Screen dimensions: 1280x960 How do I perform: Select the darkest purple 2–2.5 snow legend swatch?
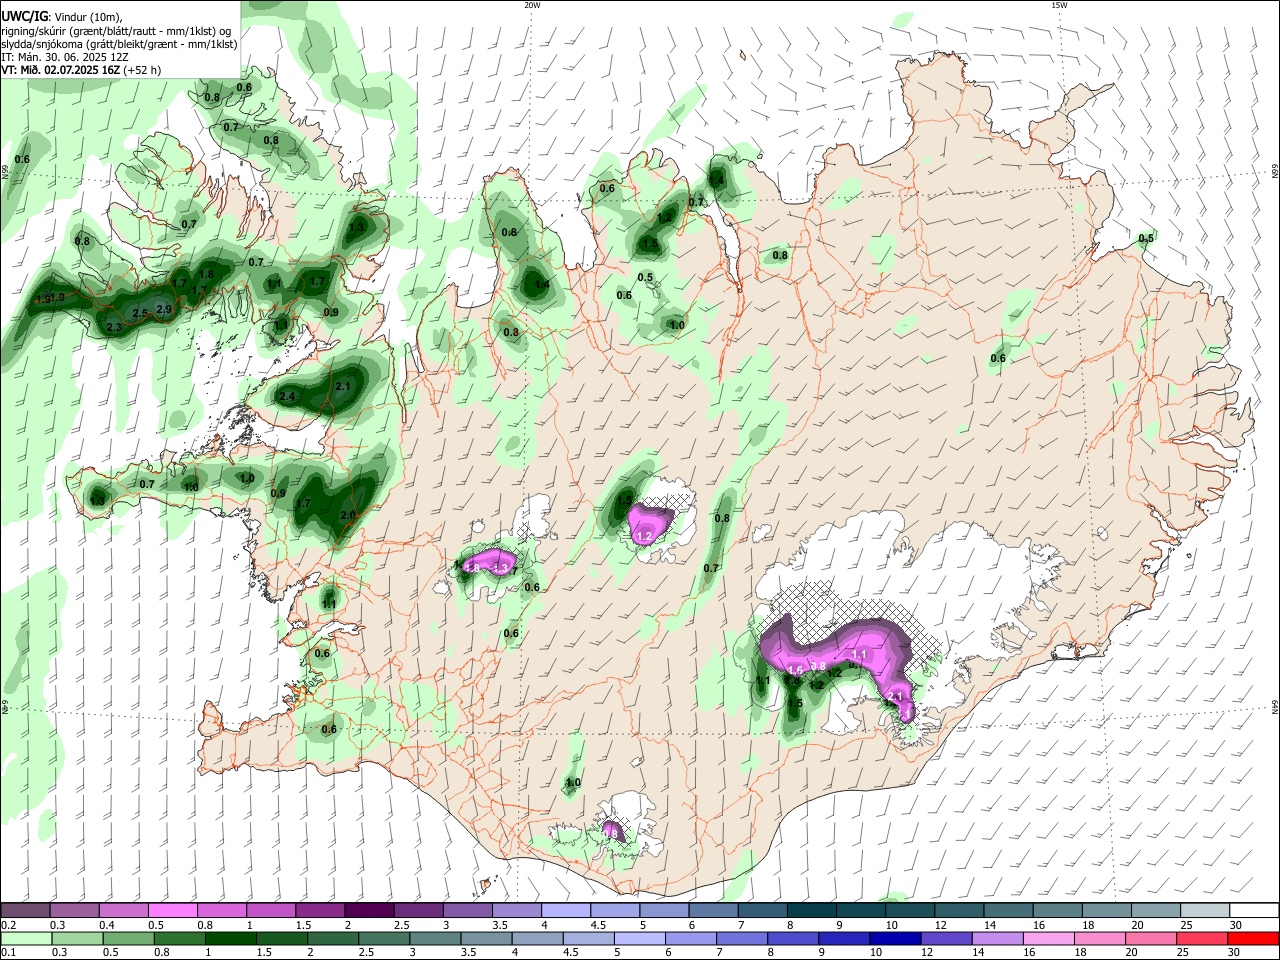pyautogui.click(x=368, y=910)
